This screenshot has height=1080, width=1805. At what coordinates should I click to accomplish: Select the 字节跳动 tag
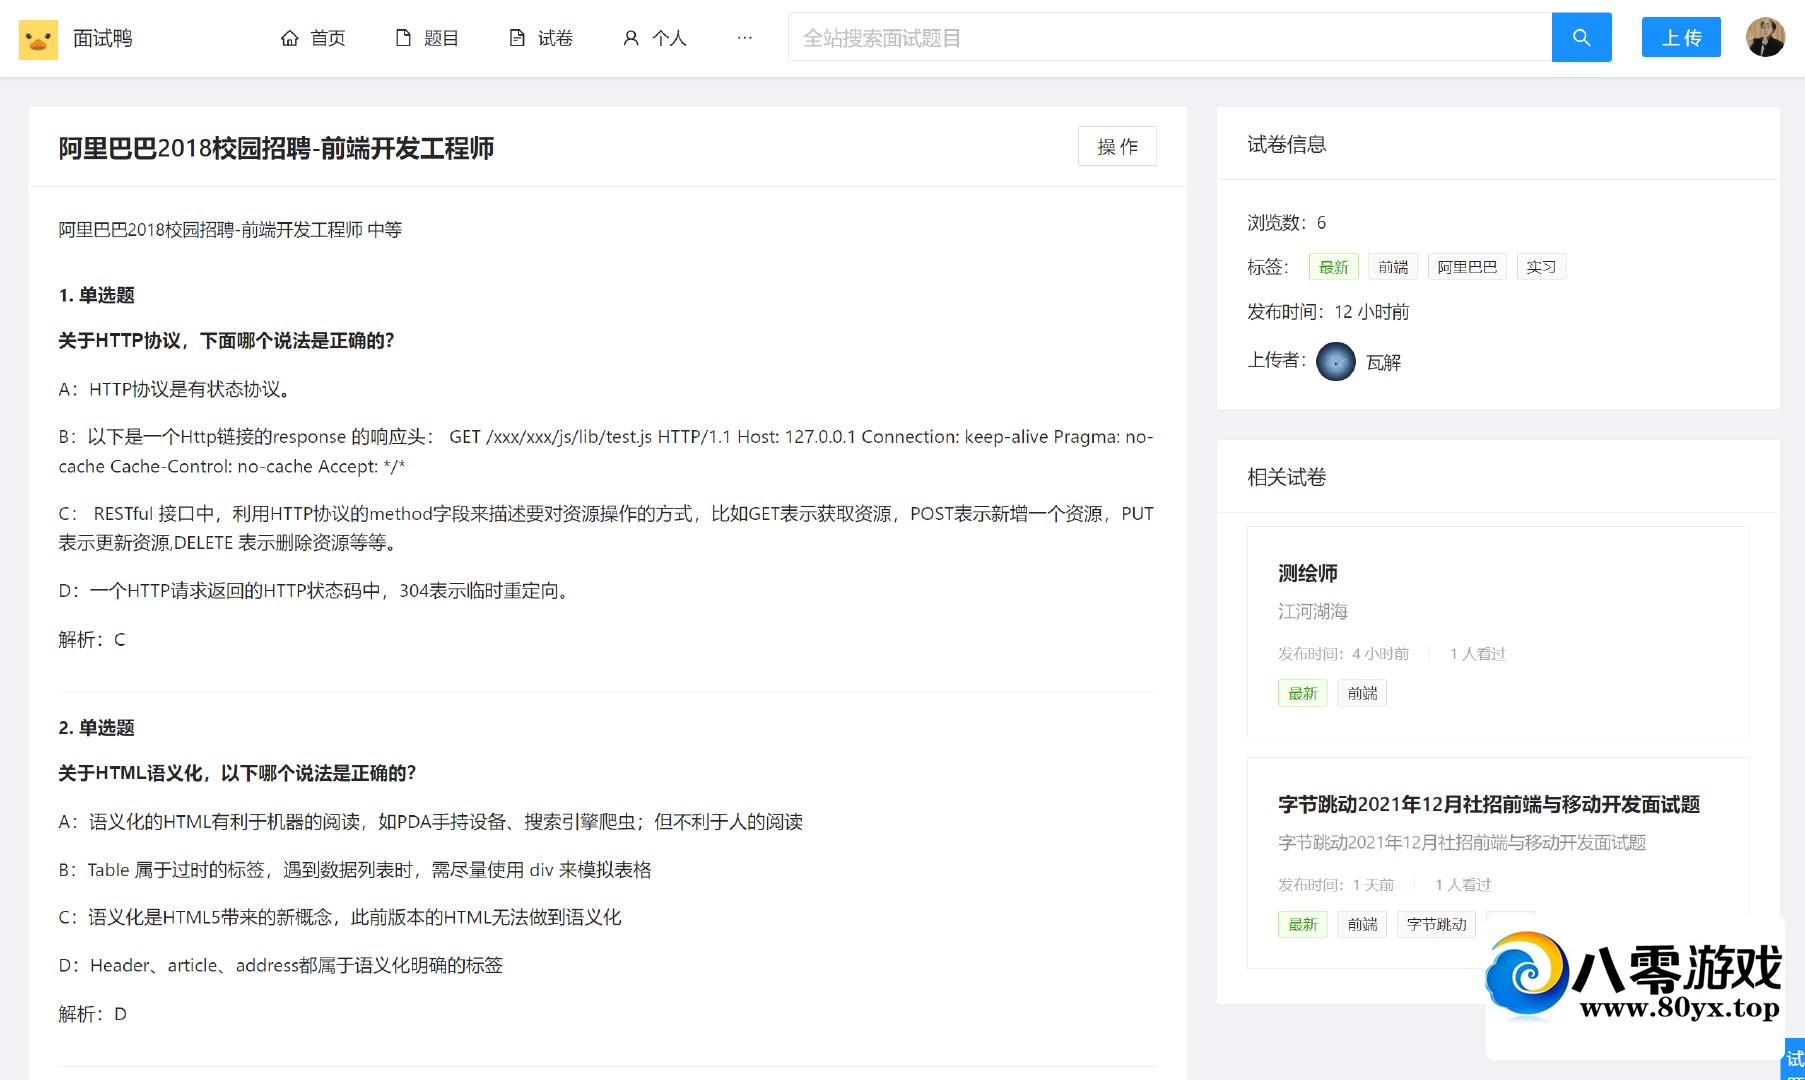click(1436, 924)
